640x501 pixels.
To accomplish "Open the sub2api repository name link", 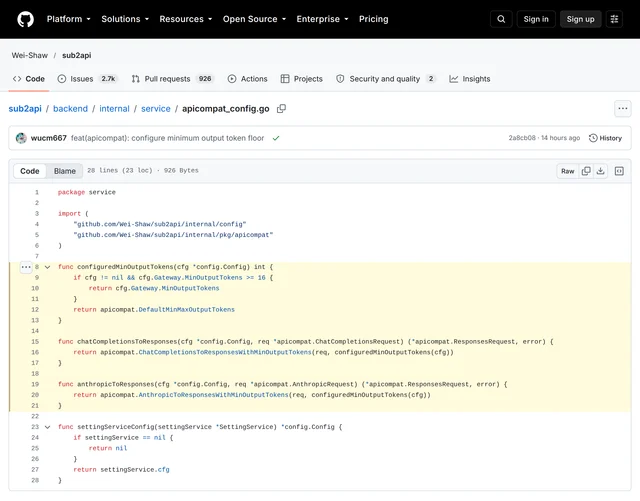I will point(76,55).
